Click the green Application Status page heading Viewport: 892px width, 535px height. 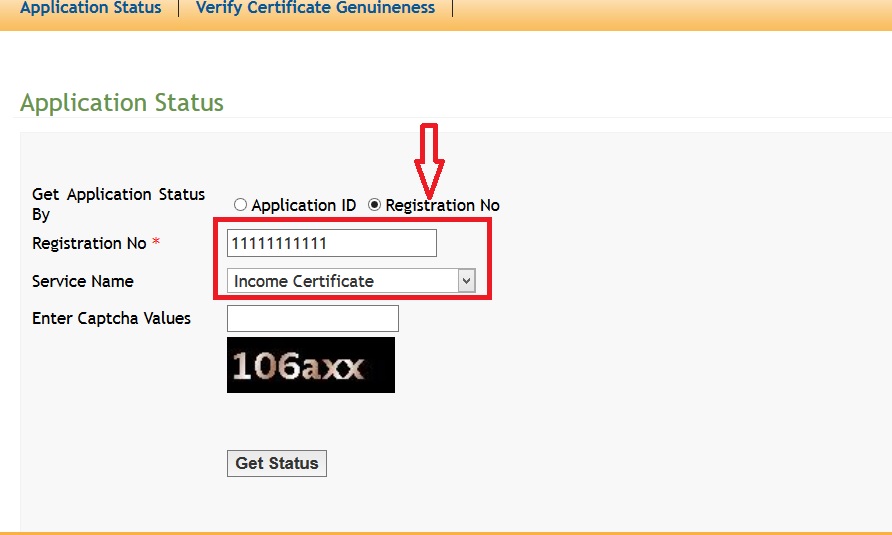[122, 103]
